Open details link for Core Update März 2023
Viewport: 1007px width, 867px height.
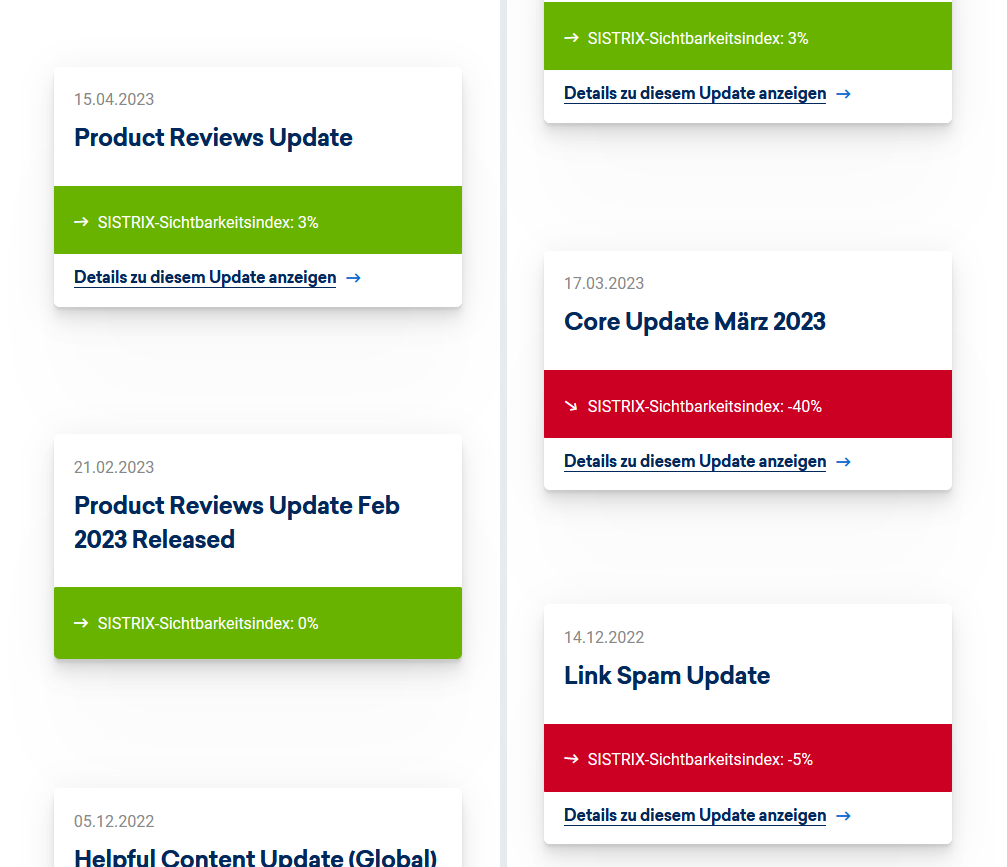tap(694, 462)
